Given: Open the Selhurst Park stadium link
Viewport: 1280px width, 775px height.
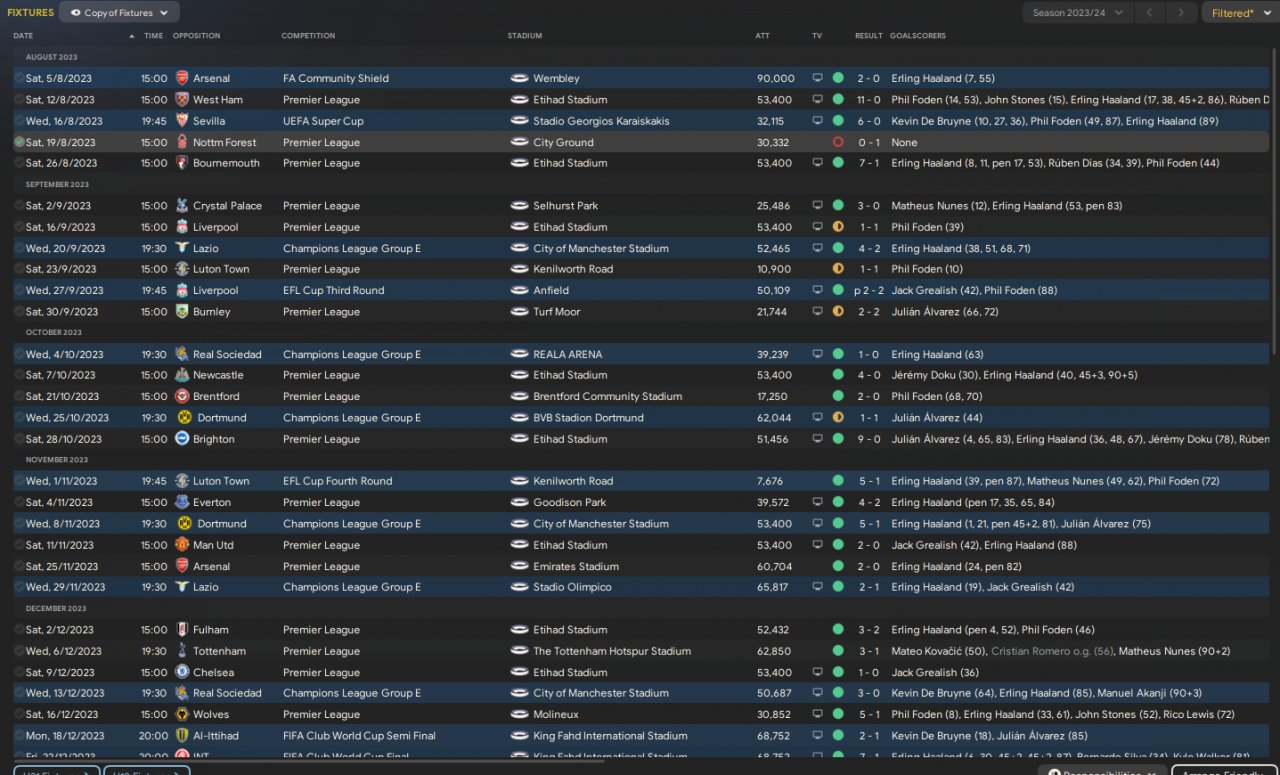Looking at the screenshot, I should (566, 206).
